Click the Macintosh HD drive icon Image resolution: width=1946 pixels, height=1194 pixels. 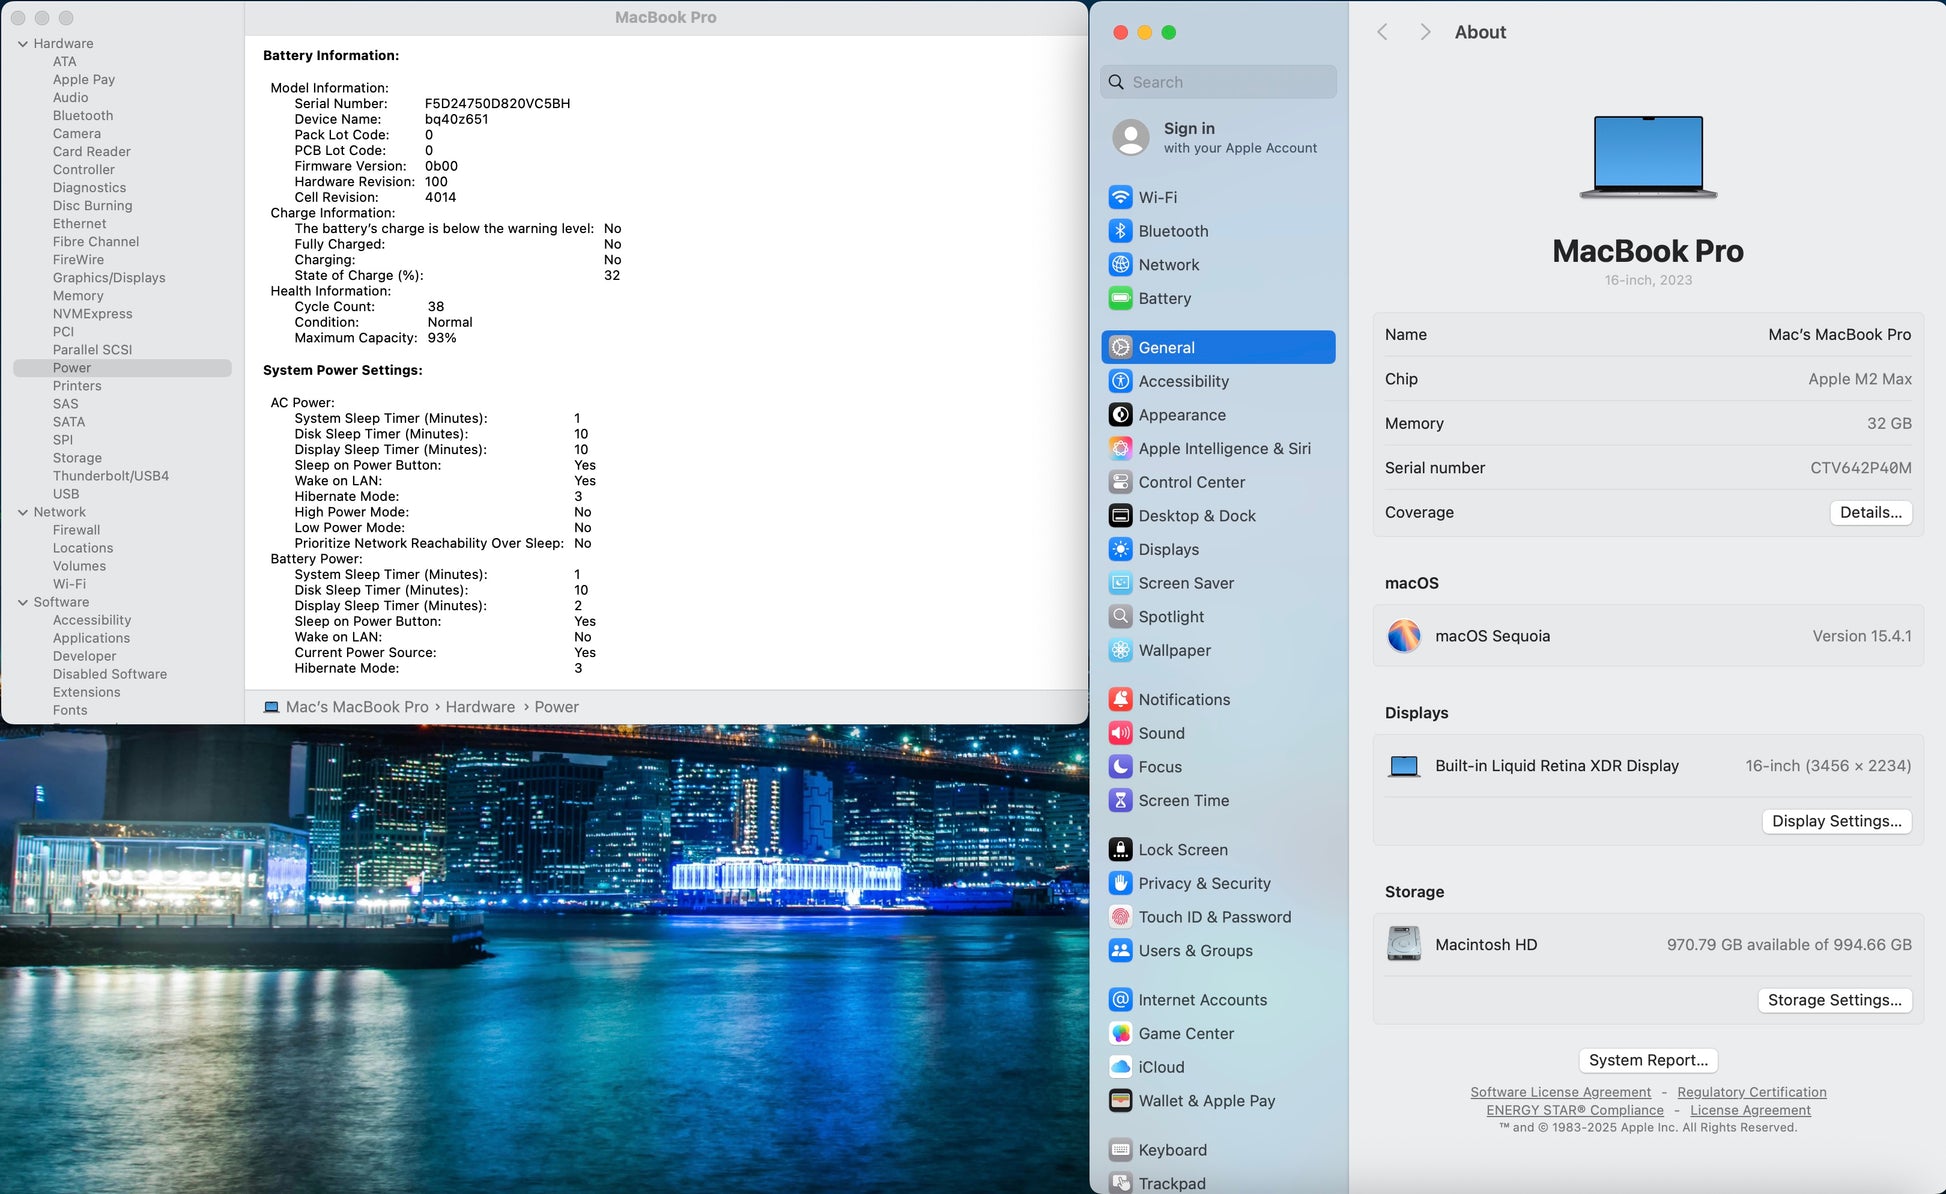pyautogui.click(x=1404, y=944)
